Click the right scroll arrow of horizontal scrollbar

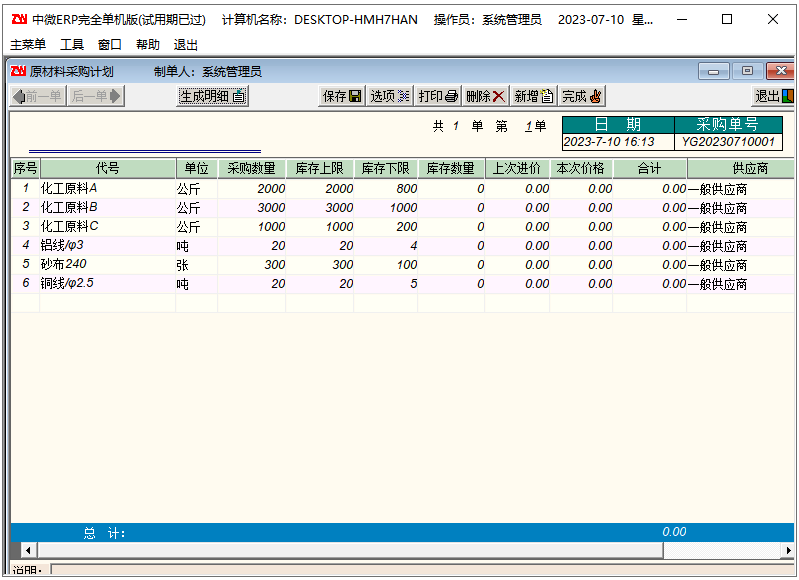coord(788,550)
